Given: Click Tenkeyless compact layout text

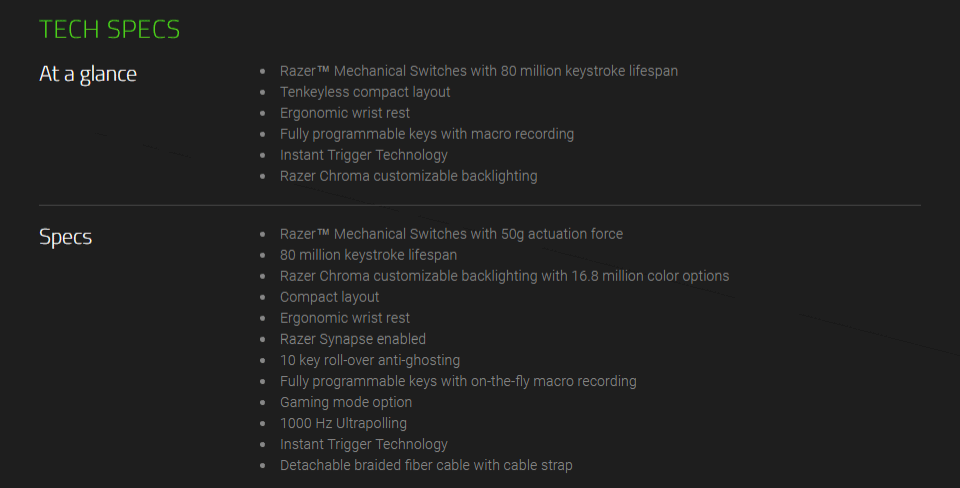Looking at the screenshot, I should pos(365,92).
